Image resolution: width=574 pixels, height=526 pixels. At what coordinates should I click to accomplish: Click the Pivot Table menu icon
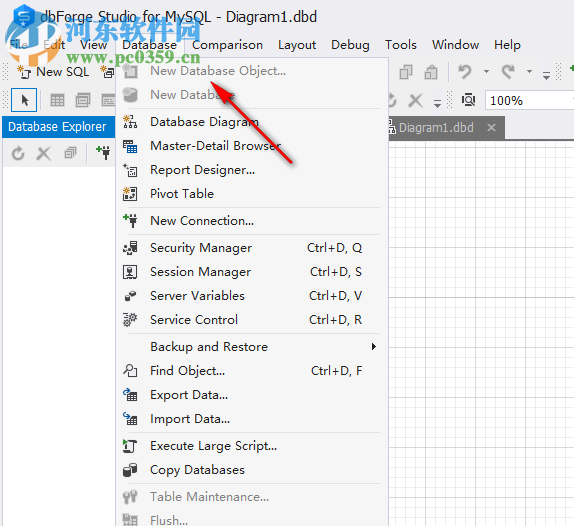(x=130, y=194)
